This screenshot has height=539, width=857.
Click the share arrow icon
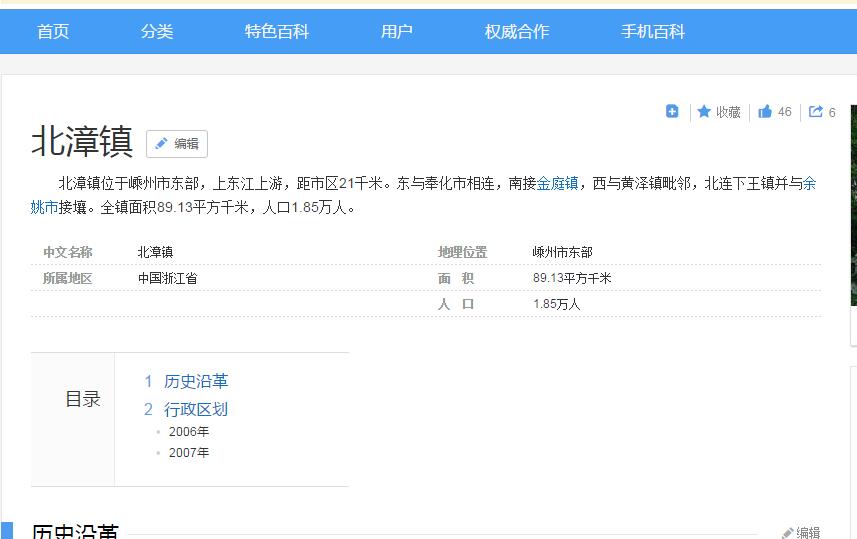[815, 112]
